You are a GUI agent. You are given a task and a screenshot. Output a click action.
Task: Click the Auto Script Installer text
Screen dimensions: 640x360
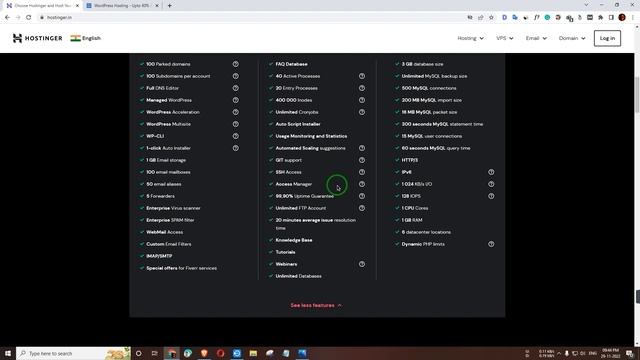tap(298, 124)
